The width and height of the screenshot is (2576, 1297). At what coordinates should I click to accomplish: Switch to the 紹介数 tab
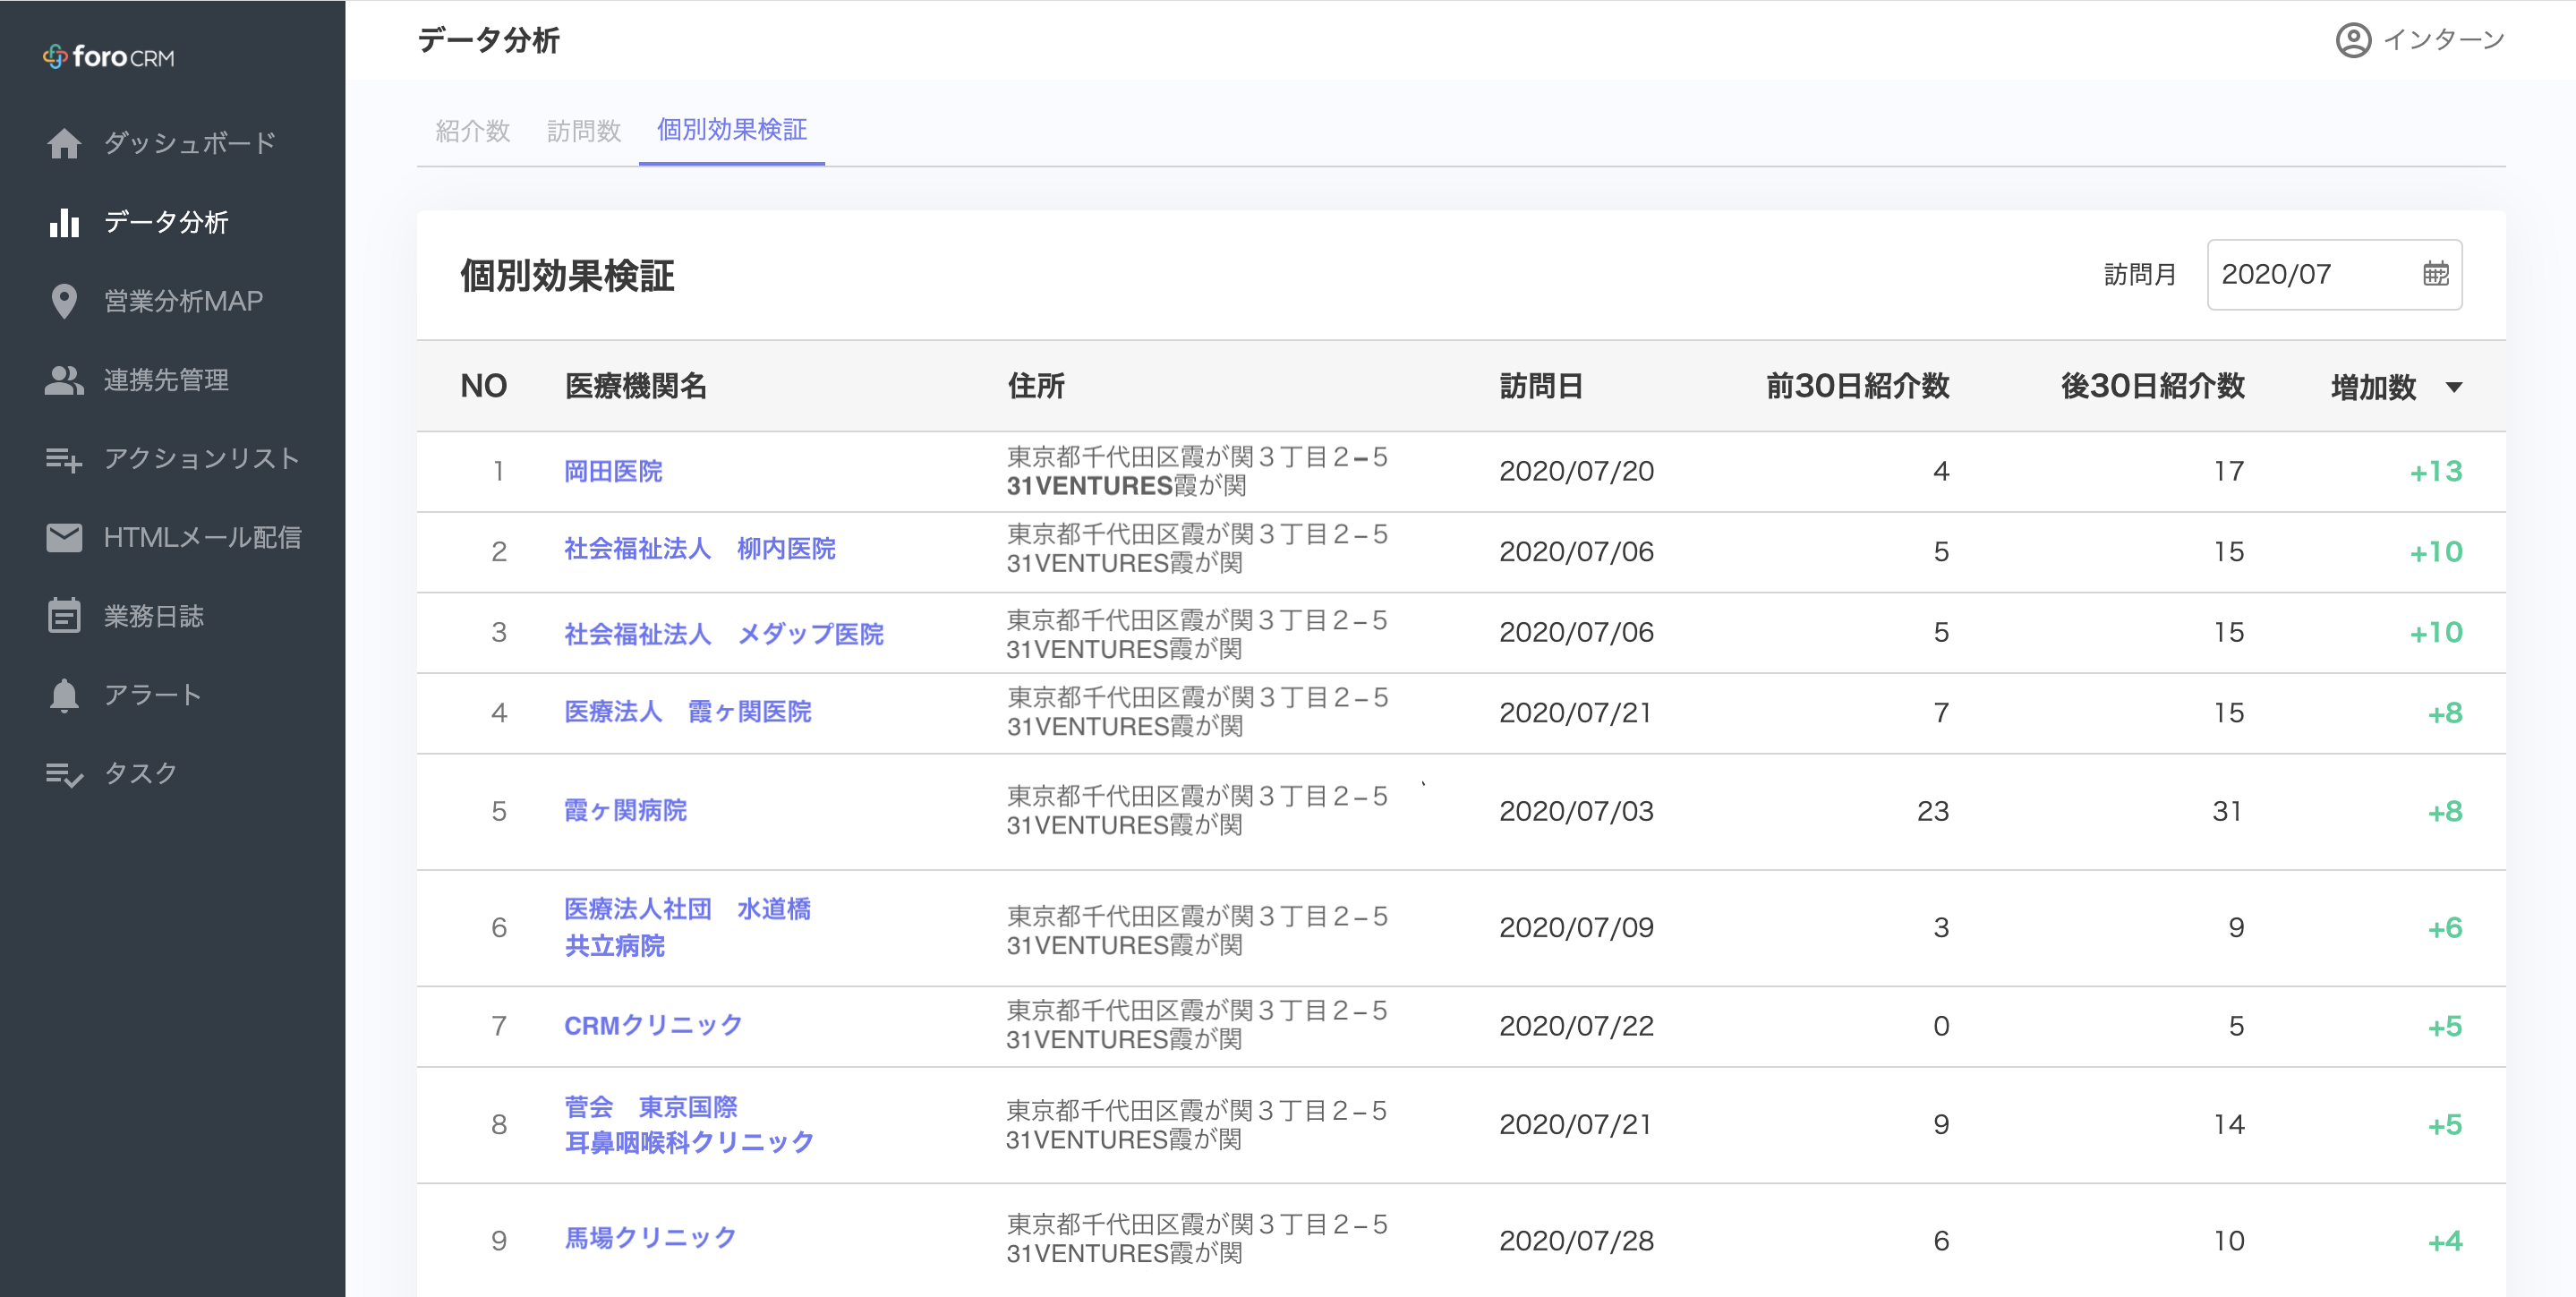click(473, 130)
